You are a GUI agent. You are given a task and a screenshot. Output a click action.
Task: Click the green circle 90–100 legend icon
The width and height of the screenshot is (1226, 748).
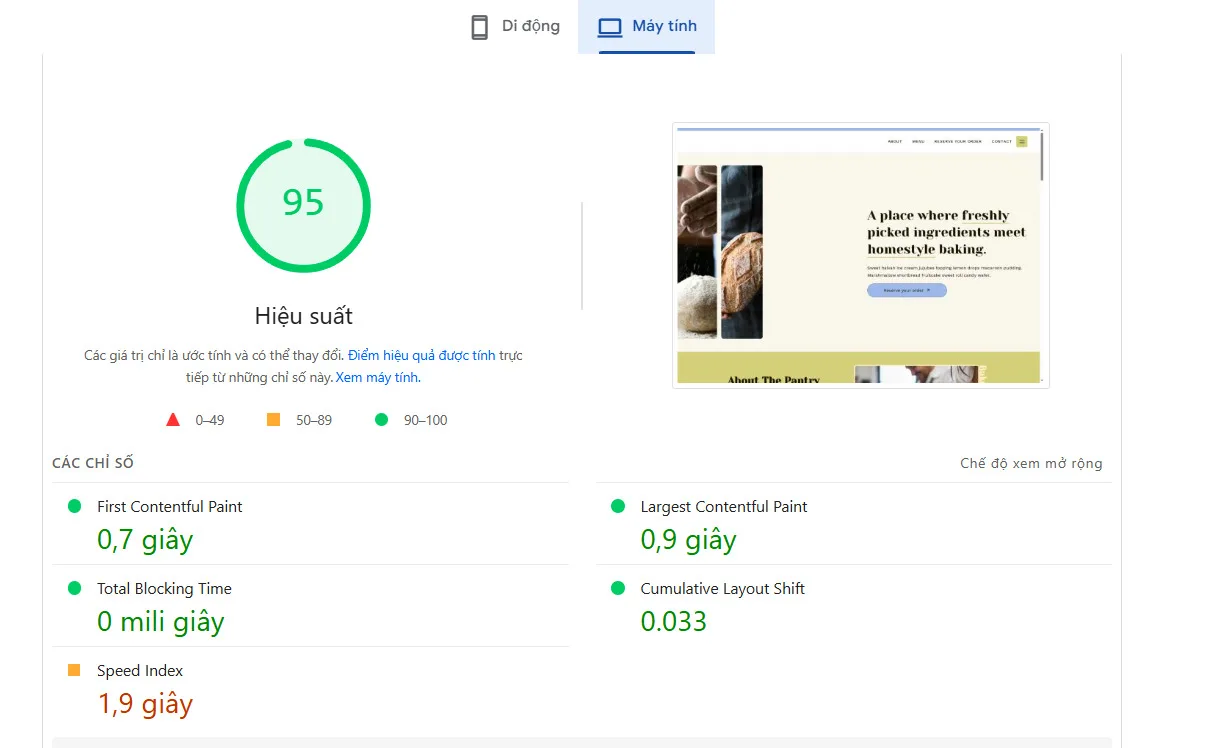381,419
